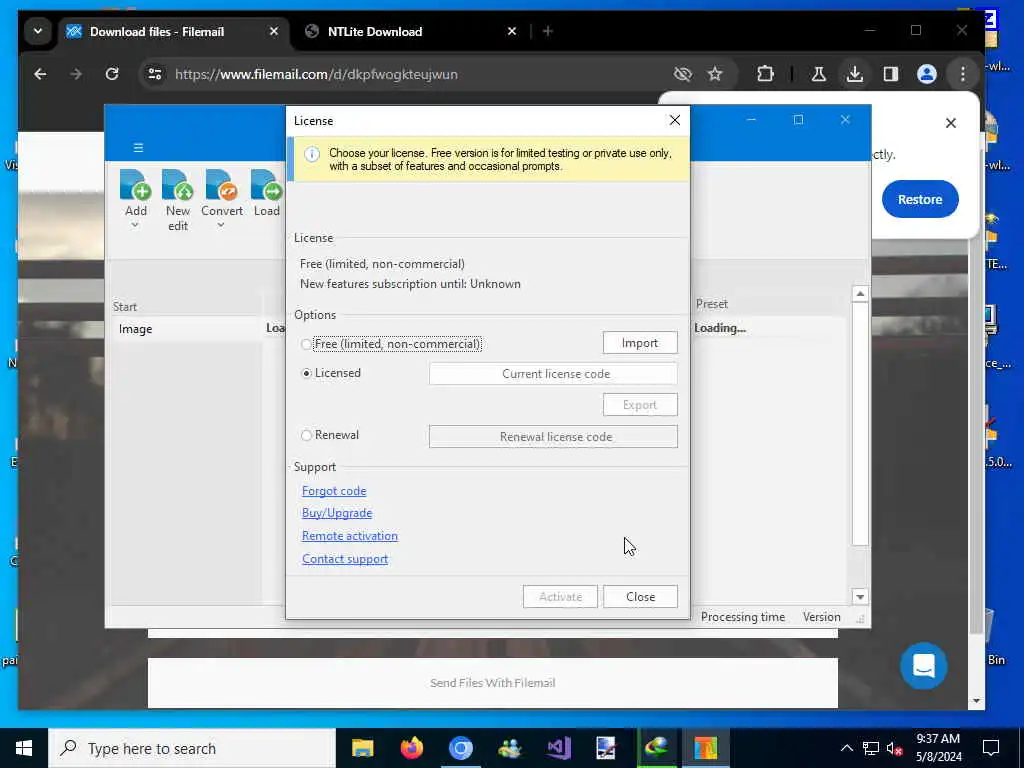Click the New edit toolbar icon
The height and width of the screenshot is (768, 1024).
point(178,185)
